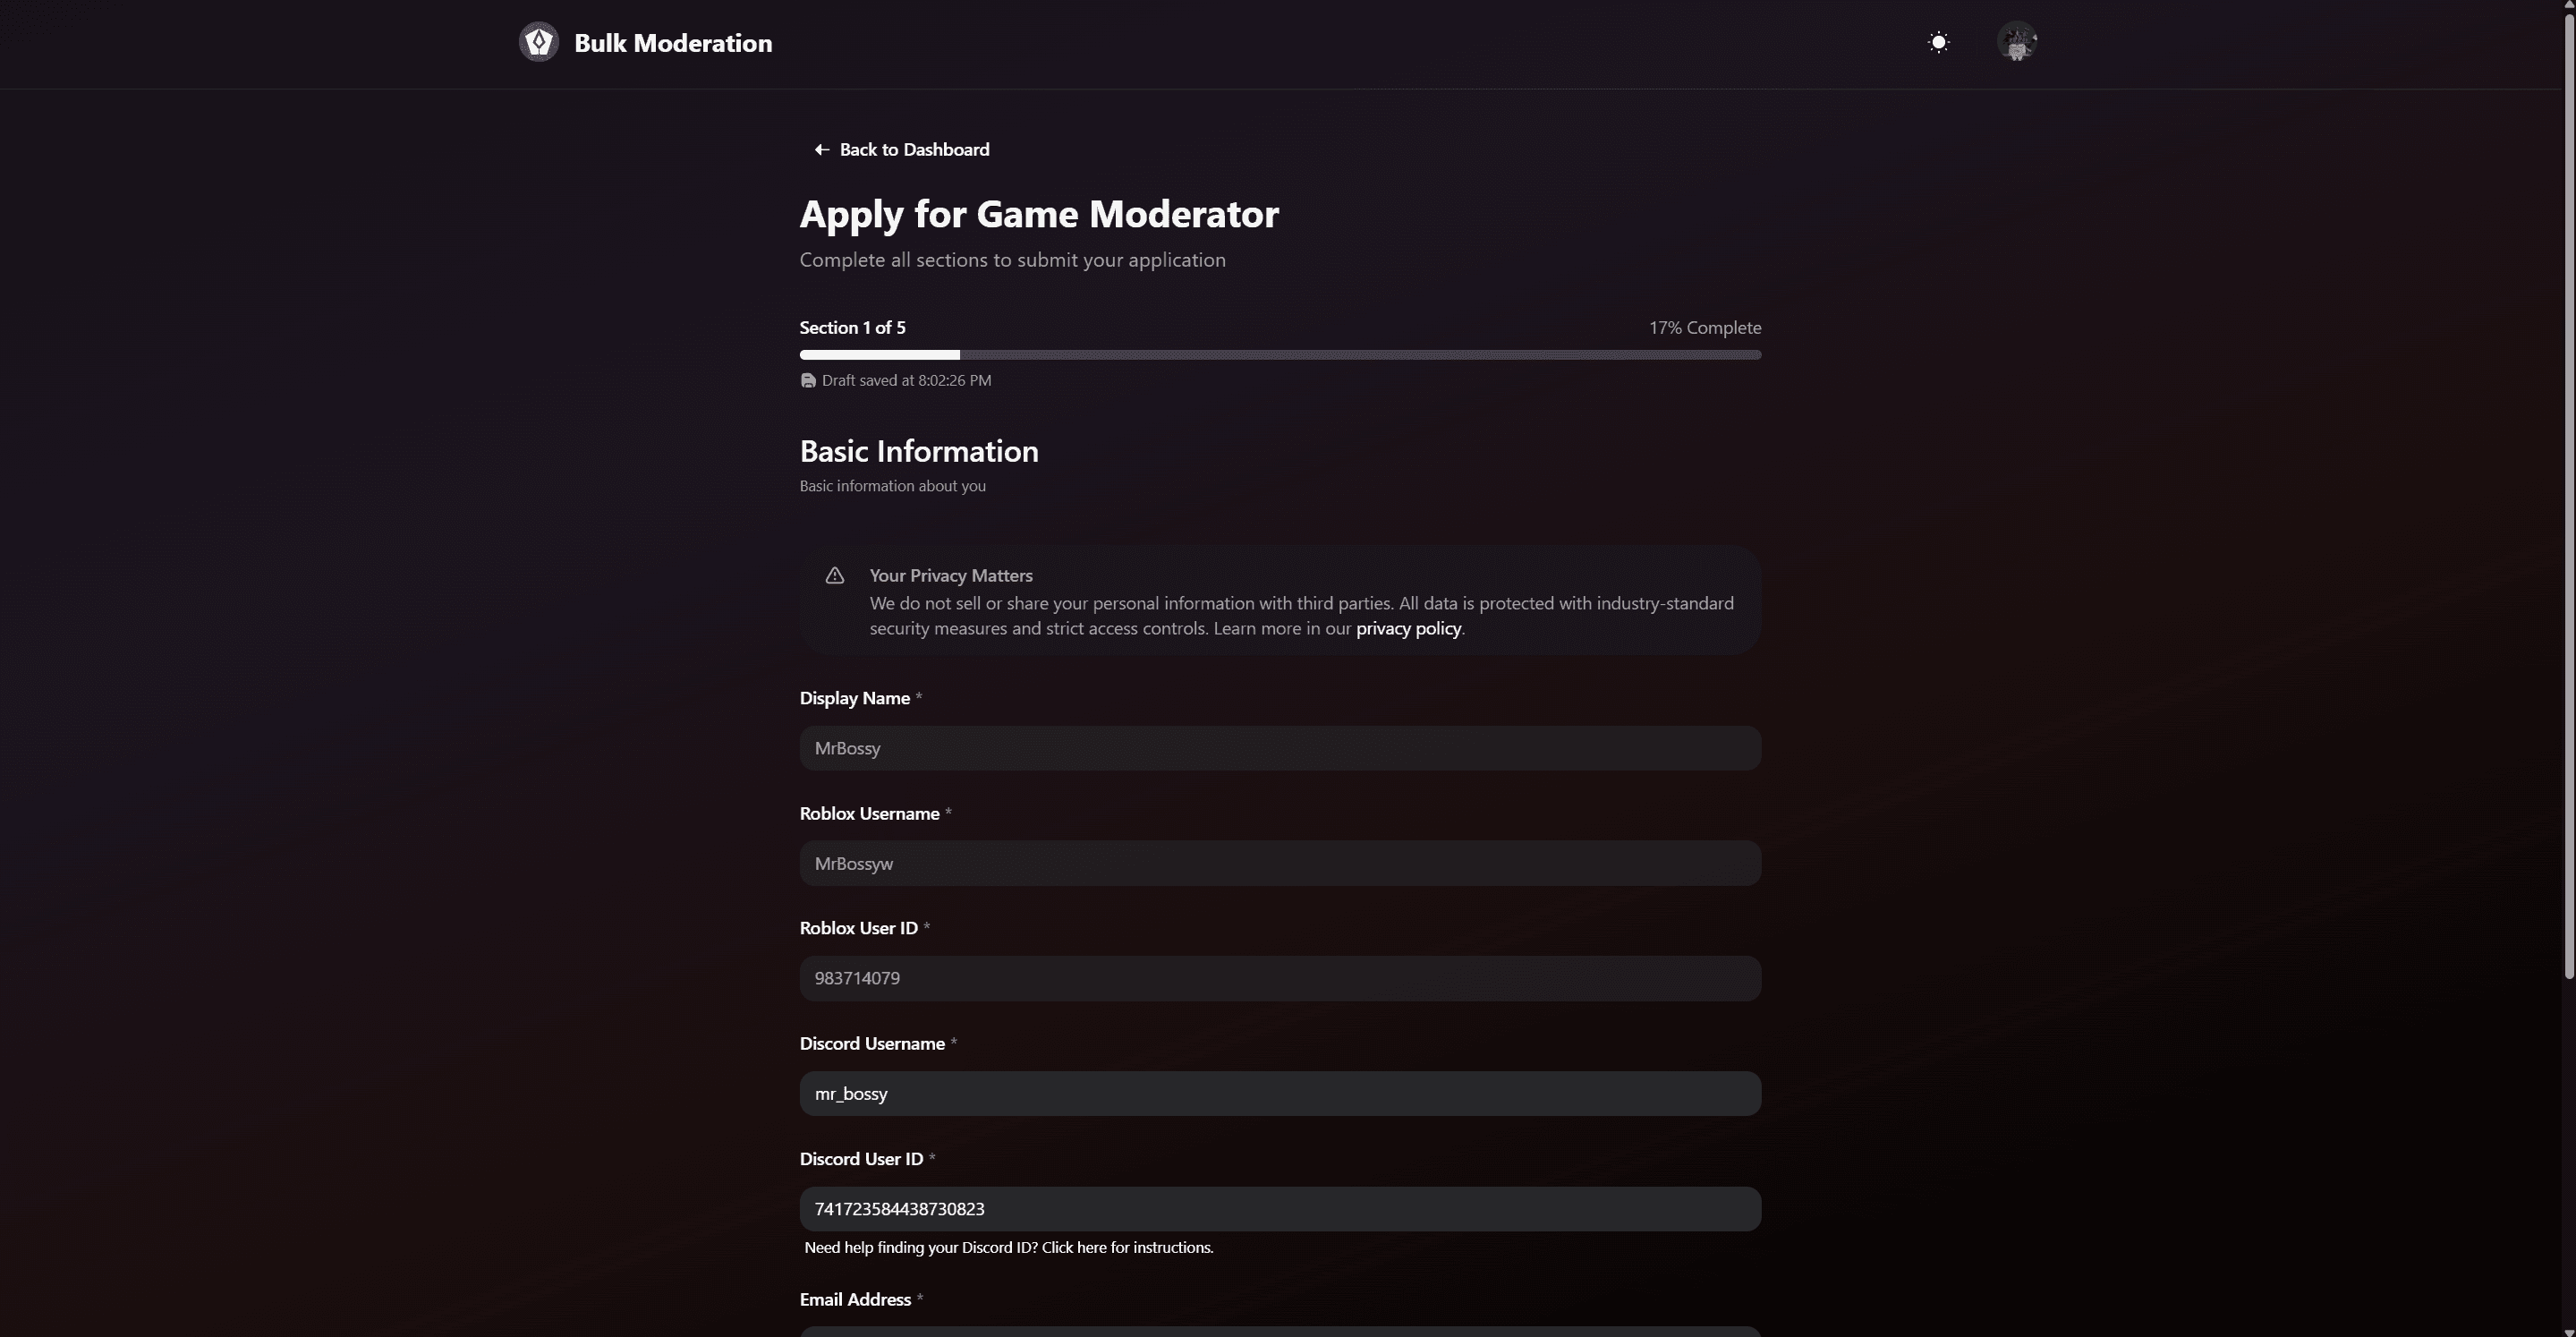Click the warning triangle in the privacy notice
Viewport: 2576px width, 1337px height.
pos(834,576)
